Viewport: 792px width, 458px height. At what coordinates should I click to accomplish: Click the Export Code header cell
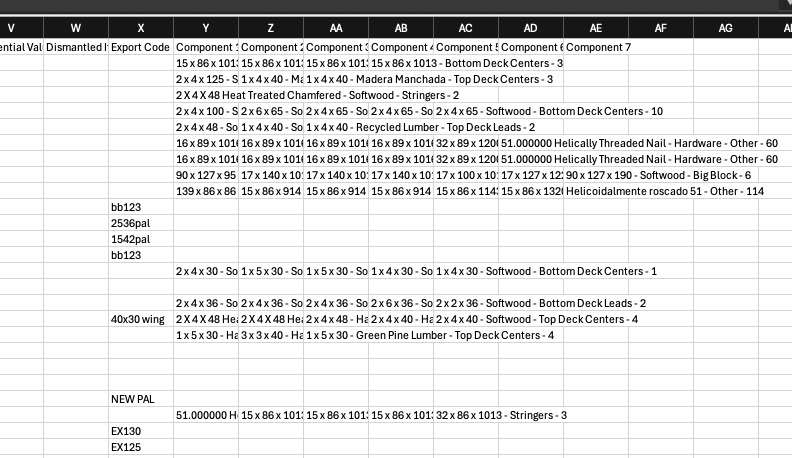[141, 47]
